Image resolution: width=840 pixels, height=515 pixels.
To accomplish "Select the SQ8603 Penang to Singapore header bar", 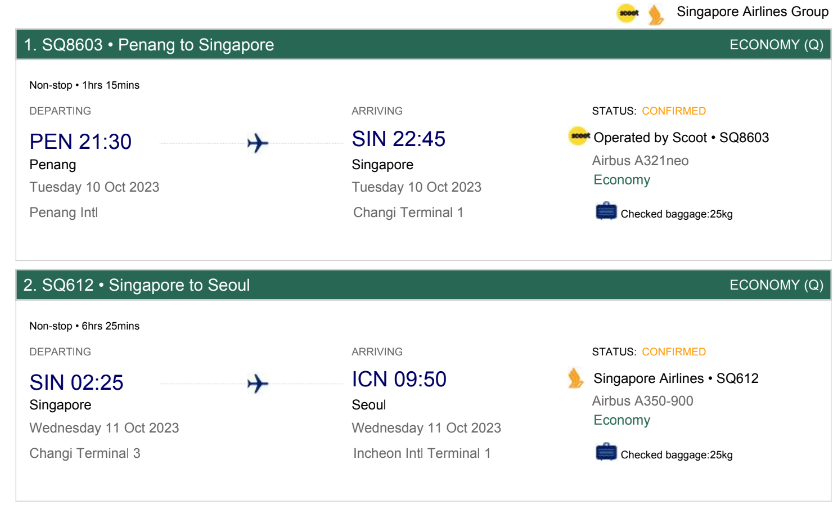I will pos(423,44).
